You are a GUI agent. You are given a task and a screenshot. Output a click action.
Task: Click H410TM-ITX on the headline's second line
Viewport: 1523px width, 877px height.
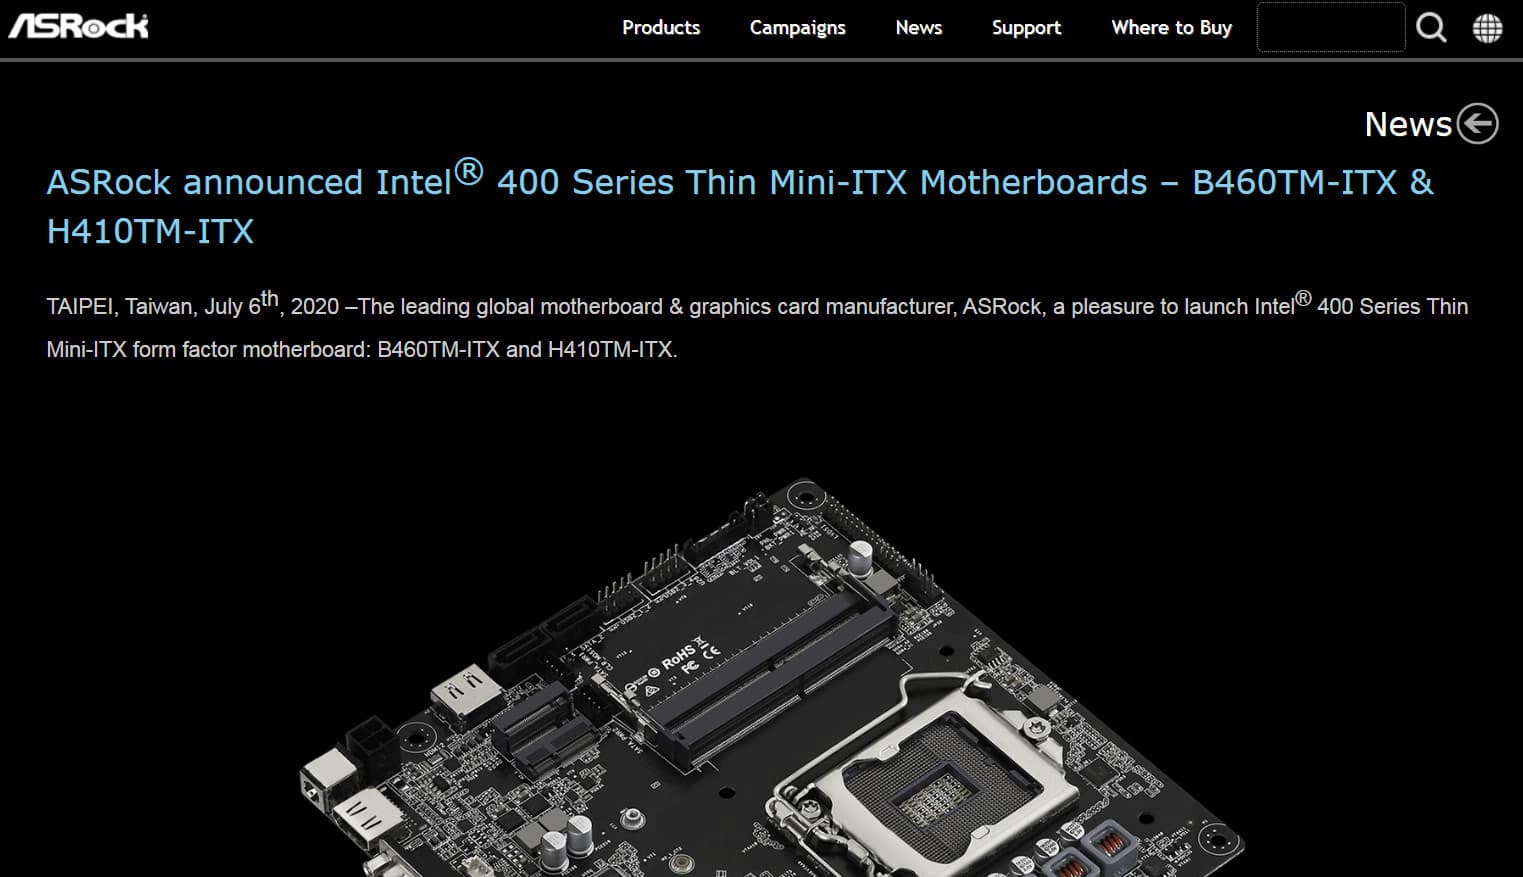[150, 231]
